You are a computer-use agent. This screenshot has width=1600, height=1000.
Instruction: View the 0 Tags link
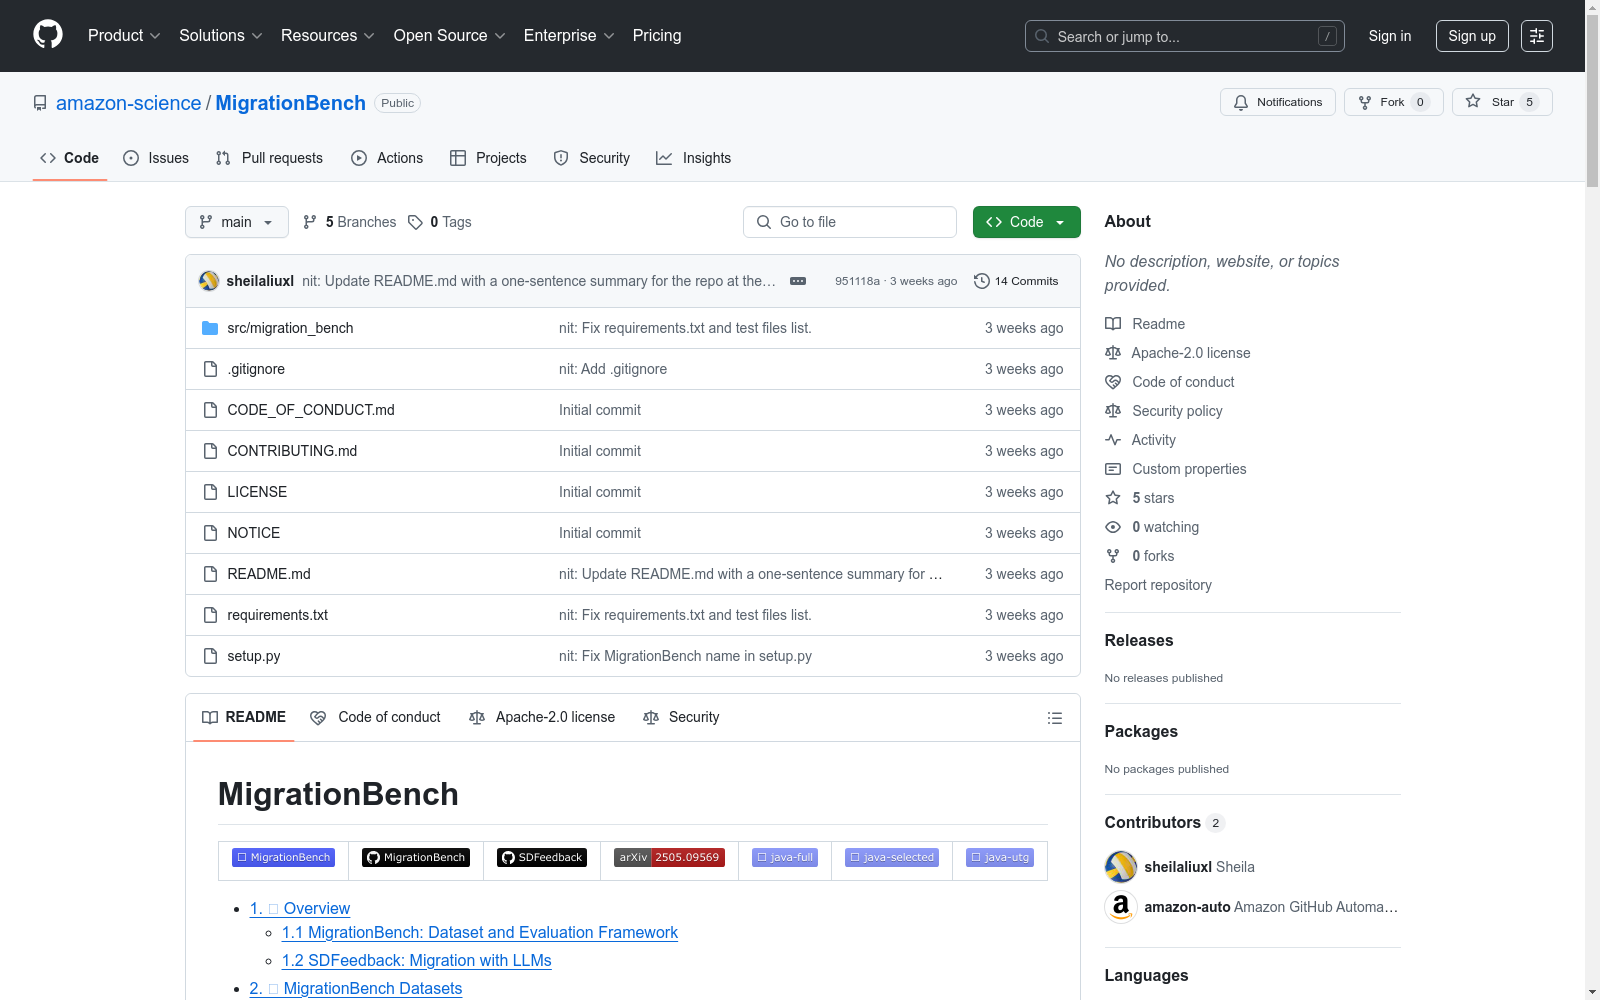[x=440, y=222]
